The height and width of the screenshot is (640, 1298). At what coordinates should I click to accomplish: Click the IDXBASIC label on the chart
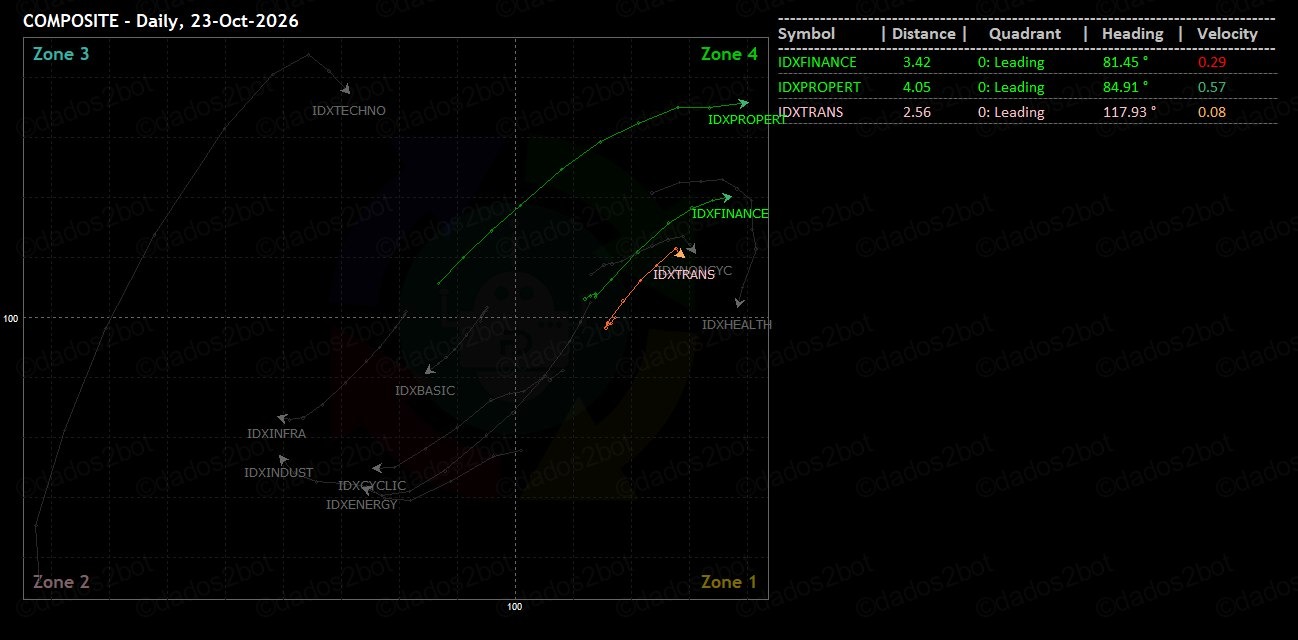tap(425, 391)
